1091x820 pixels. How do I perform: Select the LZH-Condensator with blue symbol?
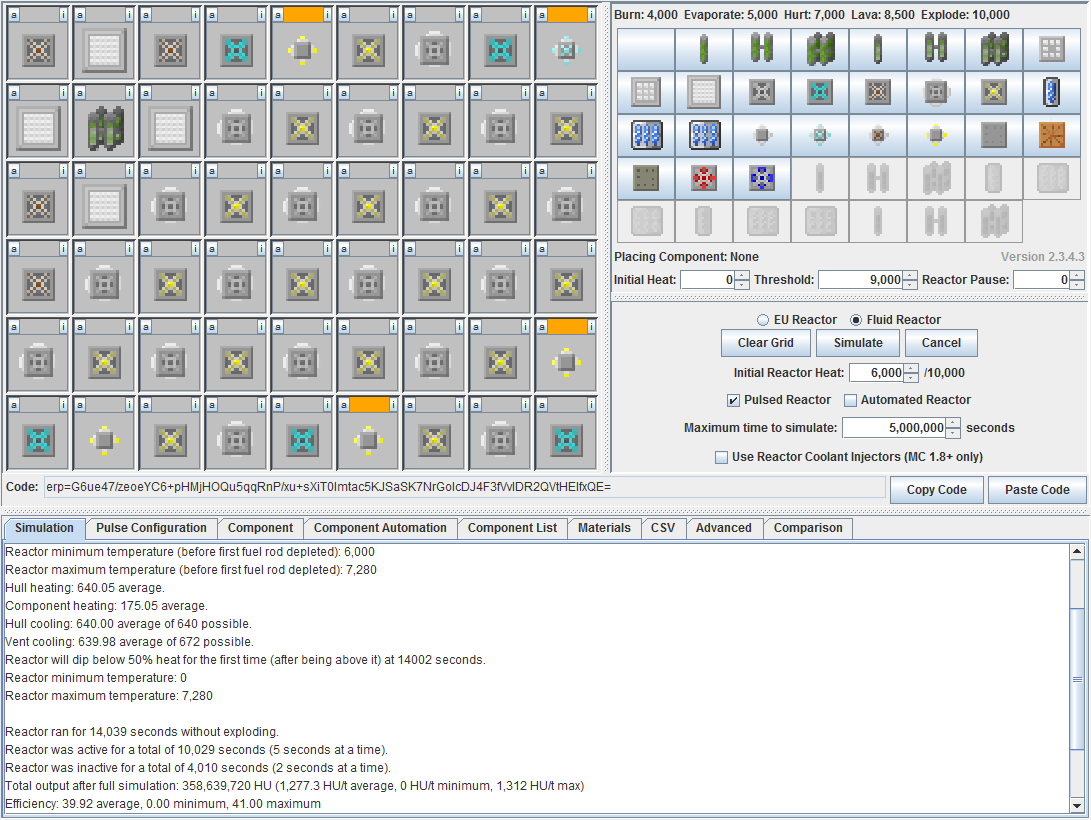[762, 178]
